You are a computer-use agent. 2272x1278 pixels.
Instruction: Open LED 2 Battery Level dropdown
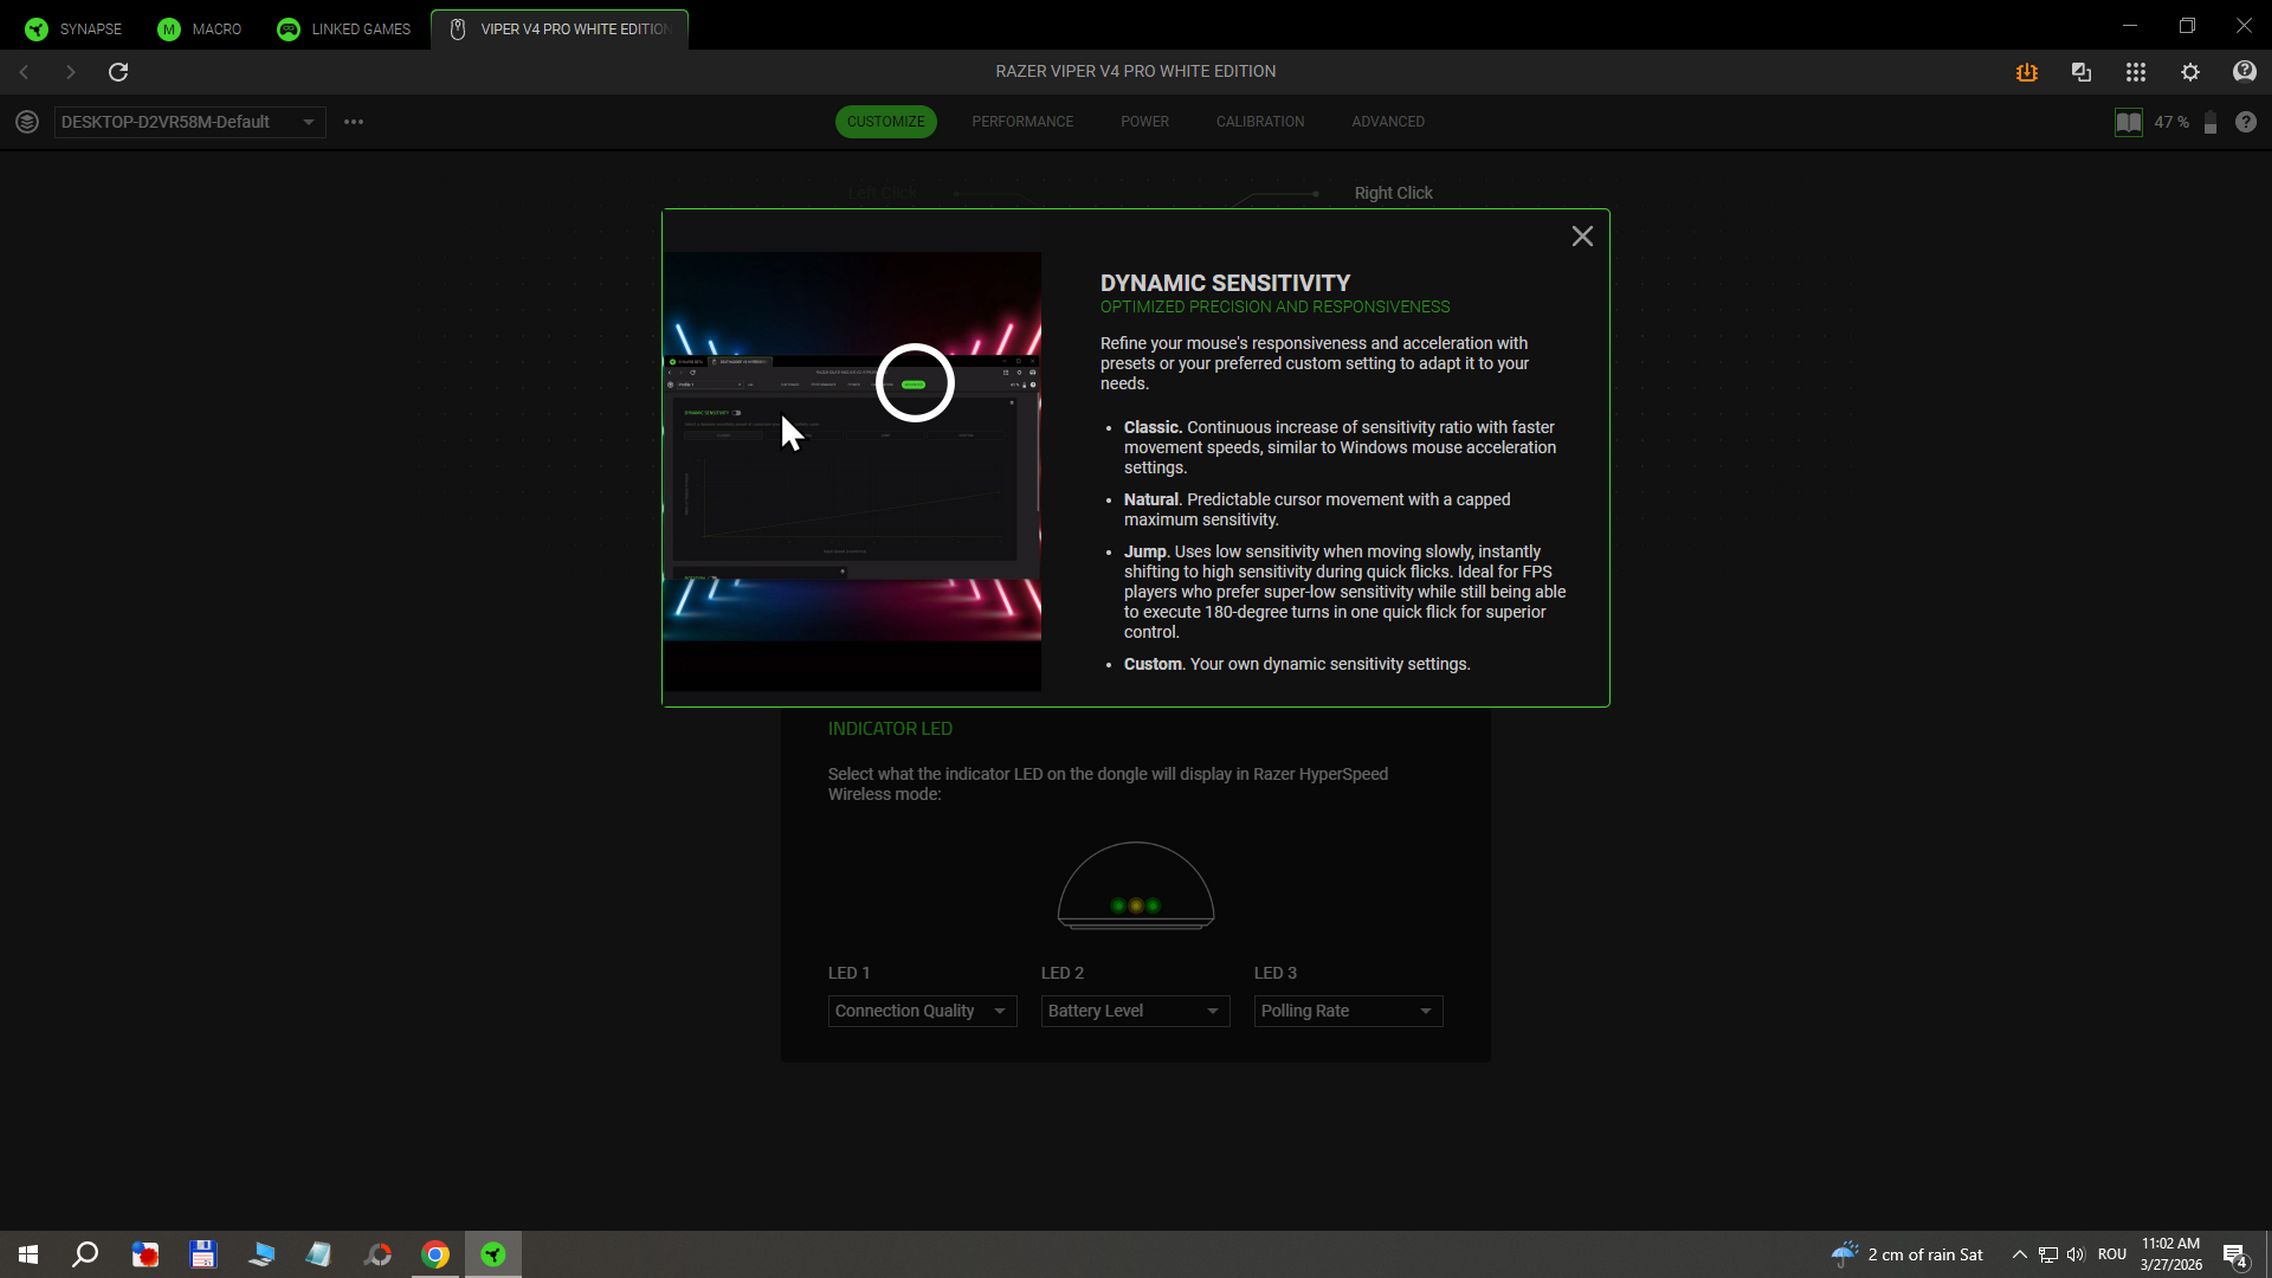coord(1134,1011)
